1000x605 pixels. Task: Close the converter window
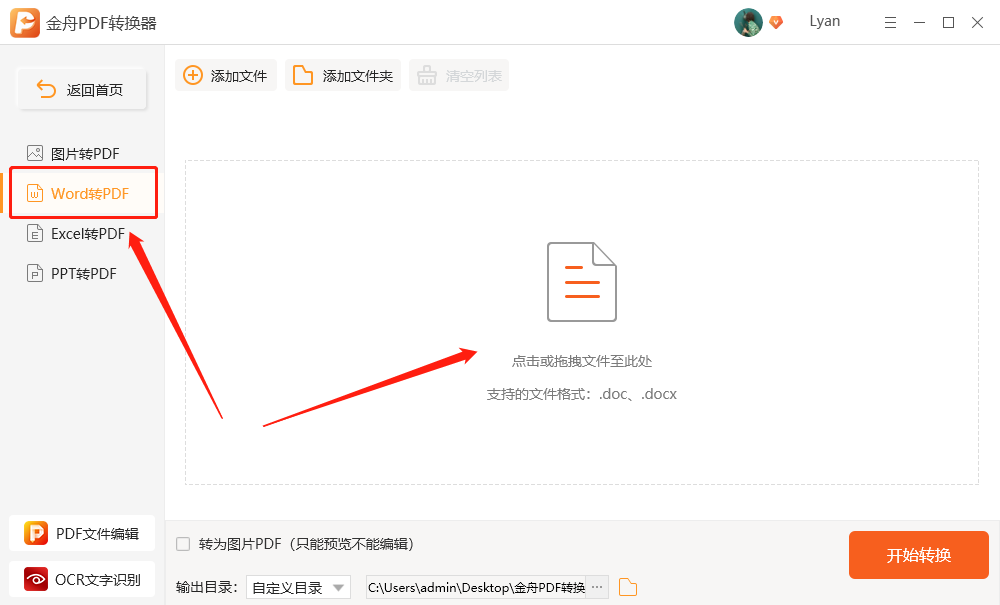977,23
